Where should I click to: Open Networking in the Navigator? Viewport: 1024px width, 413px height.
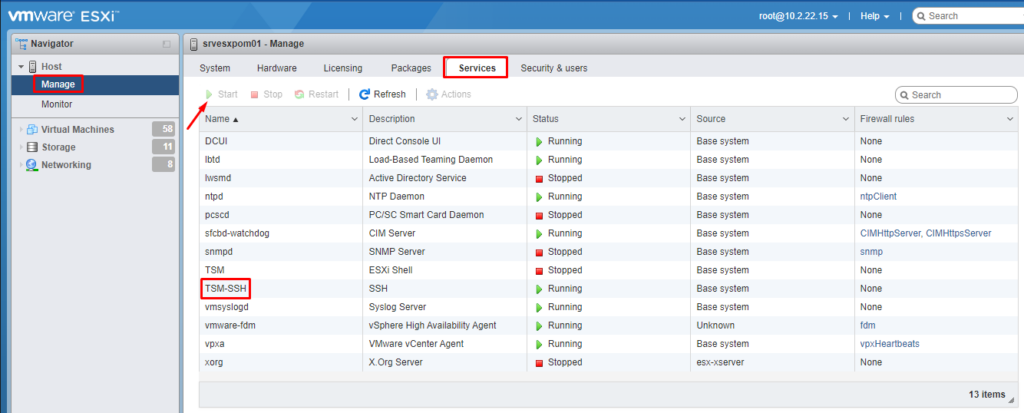tap(66, 165)
